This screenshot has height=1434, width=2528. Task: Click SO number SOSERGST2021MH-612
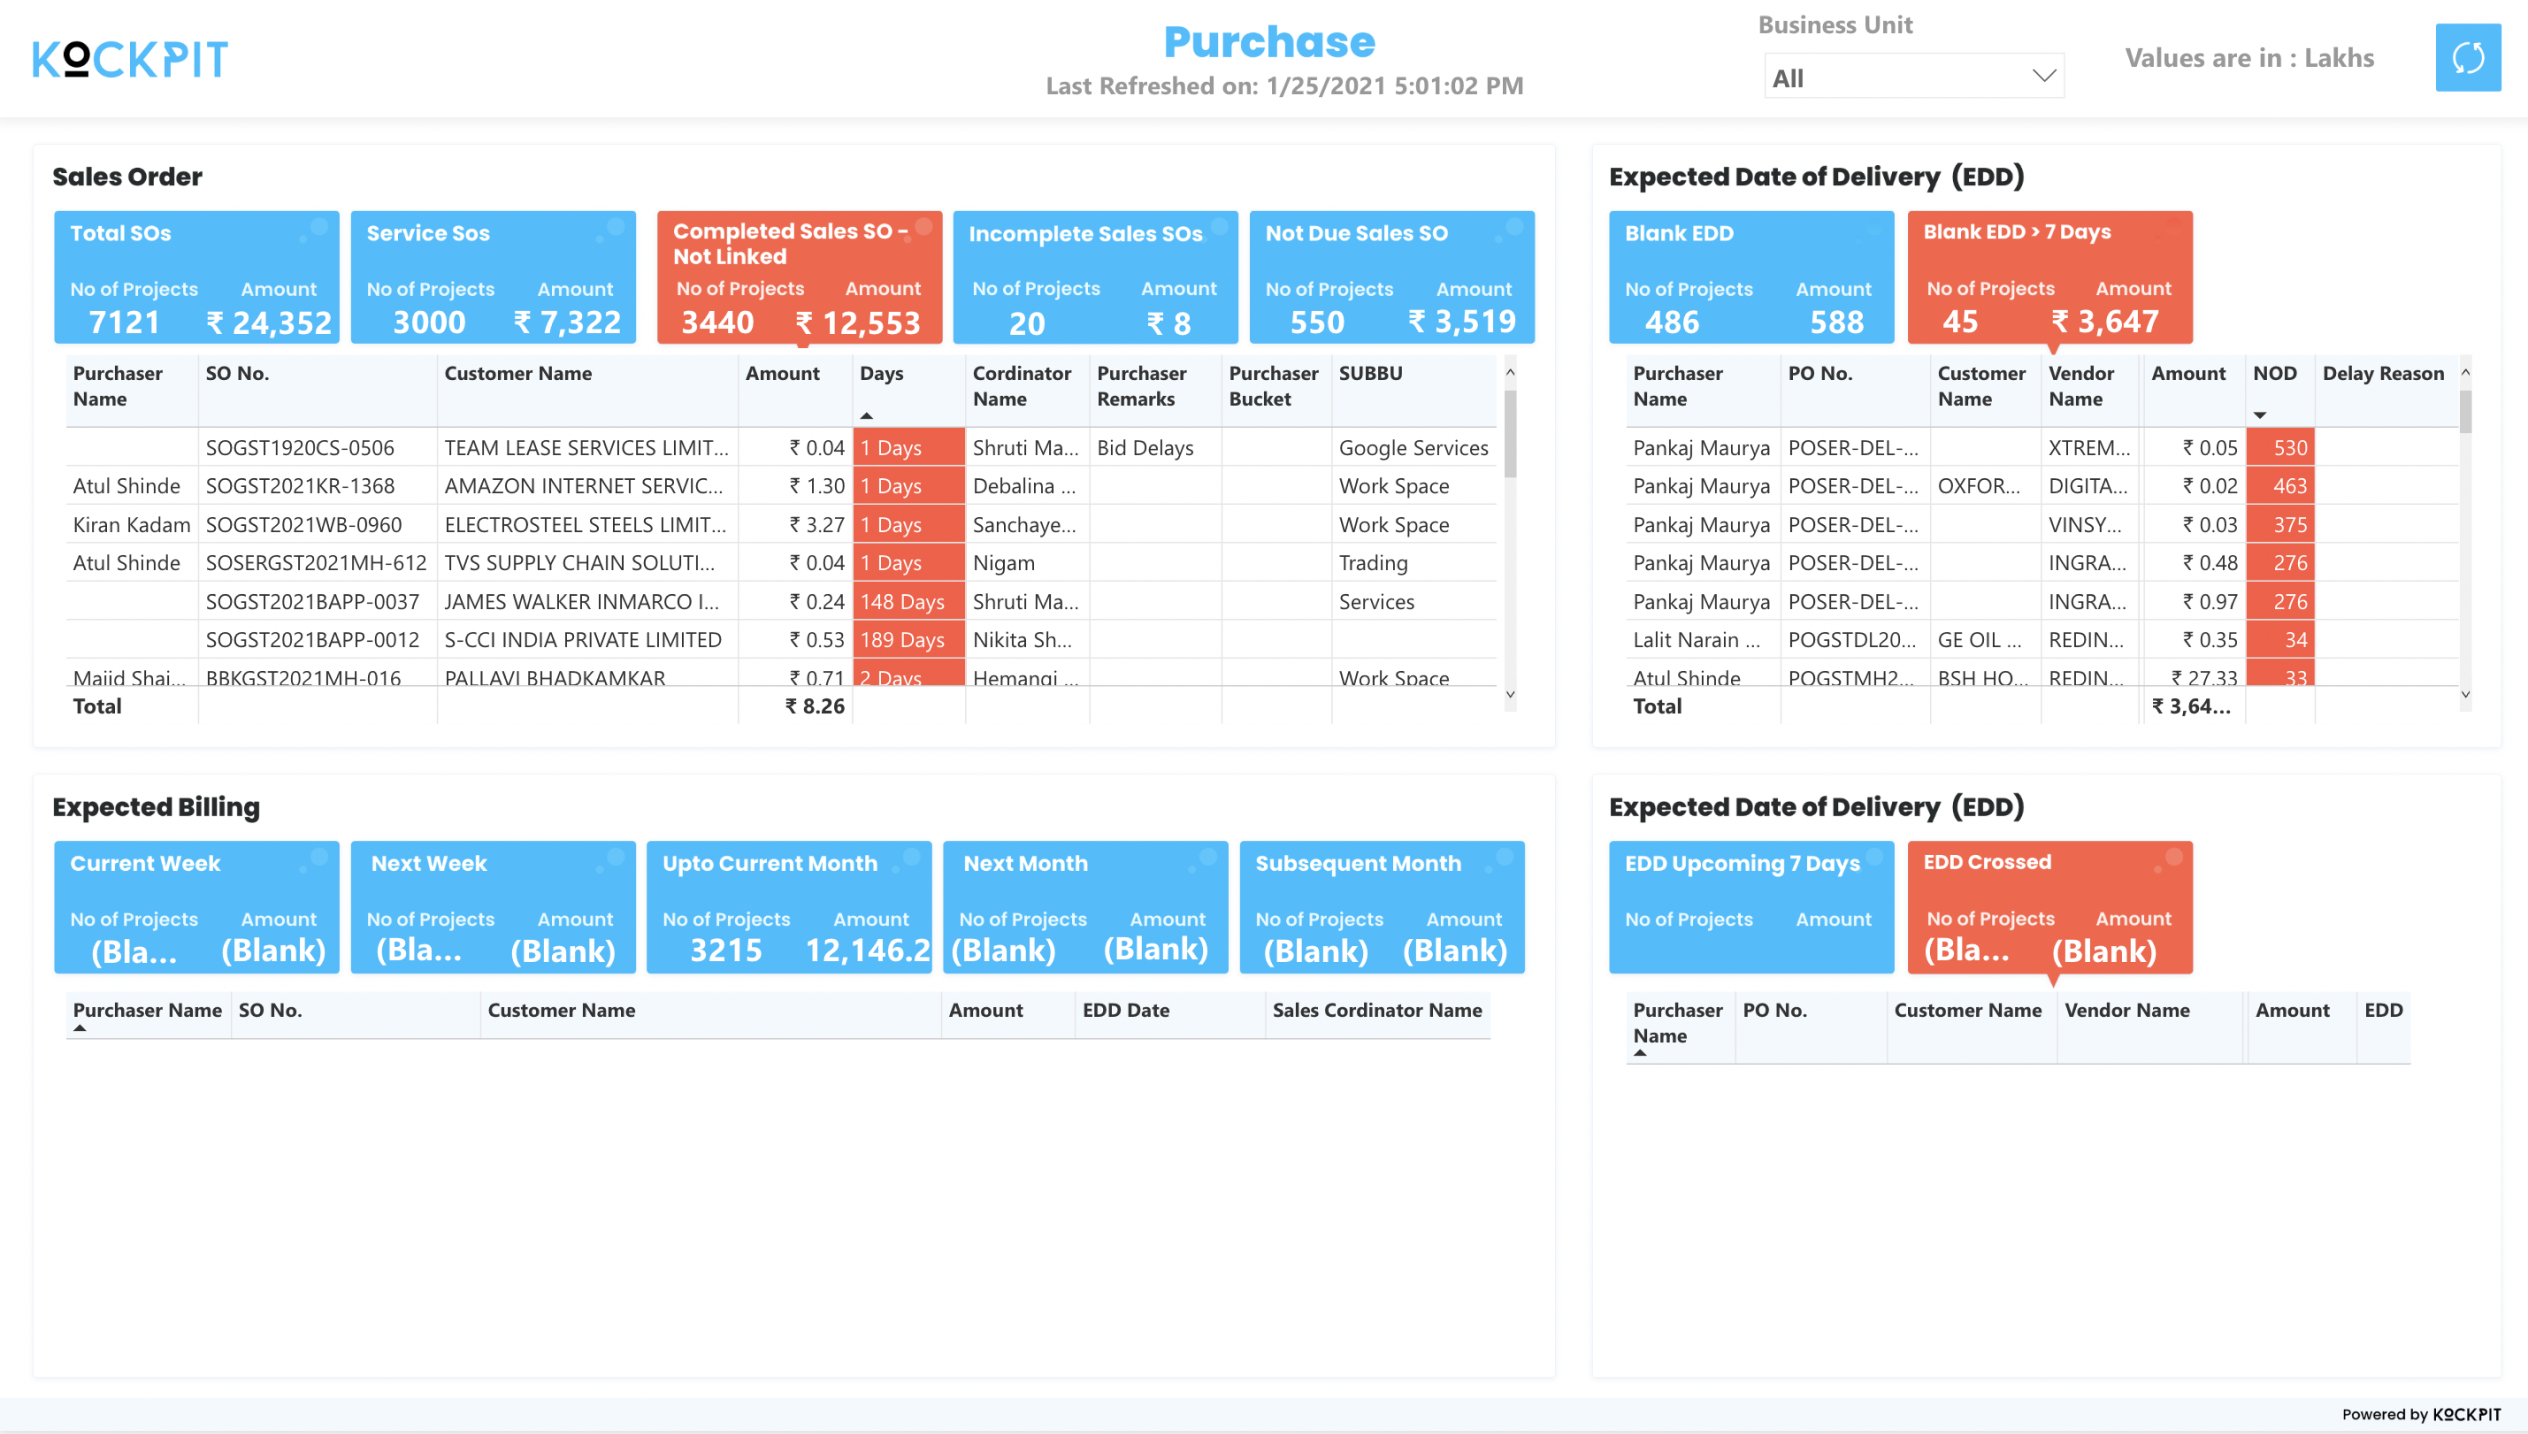point(316,563)
